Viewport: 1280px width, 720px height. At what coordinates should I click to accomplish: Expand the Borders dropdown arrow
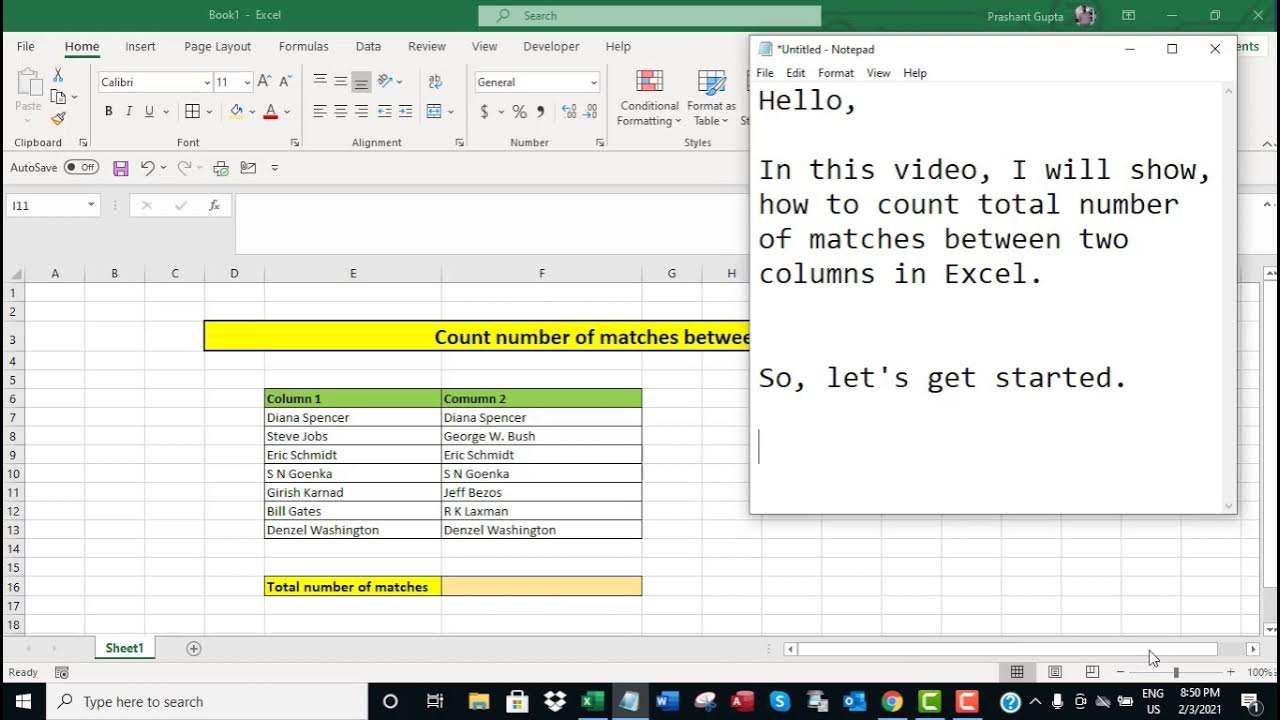pos(208,112)
